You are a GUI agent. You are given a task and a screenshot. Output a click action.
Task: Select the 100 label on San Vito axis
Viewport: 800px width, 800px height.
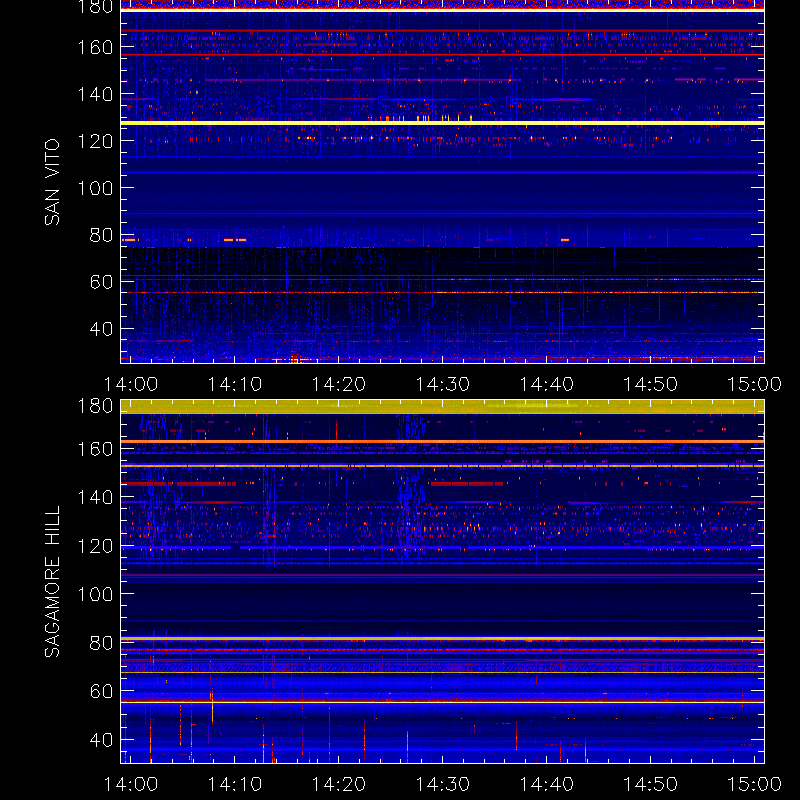pos(95,188)
